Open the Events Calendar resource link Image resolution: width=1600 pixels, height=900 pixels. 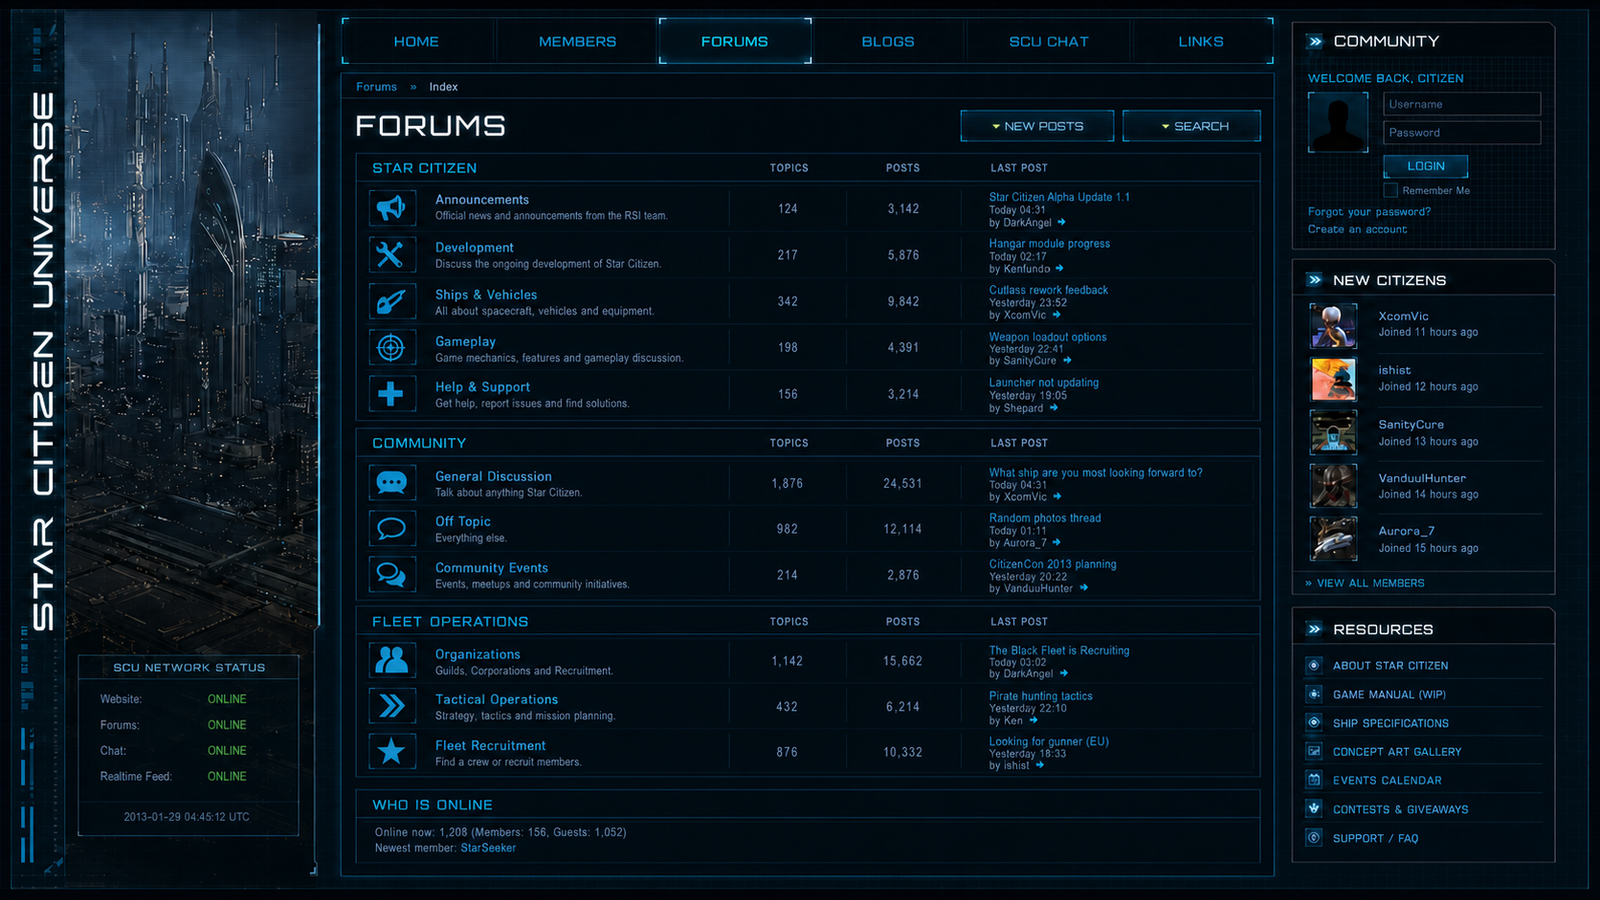point(1387,780)
